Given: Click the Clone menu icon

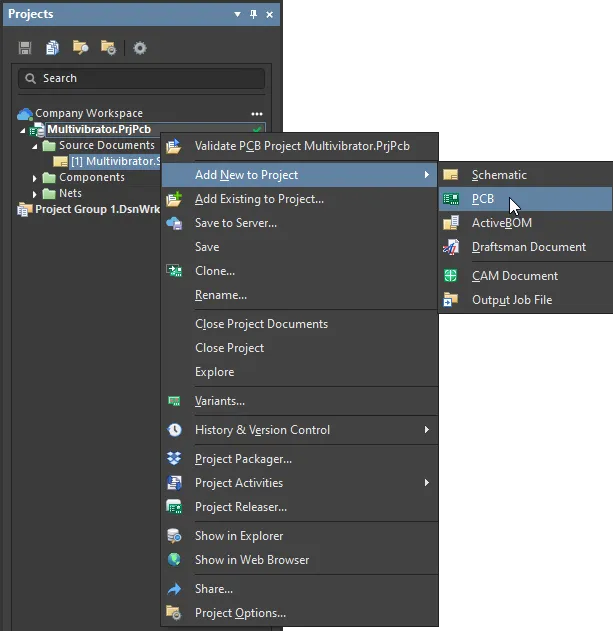Looking at the screenshot, I should [174, 271].
